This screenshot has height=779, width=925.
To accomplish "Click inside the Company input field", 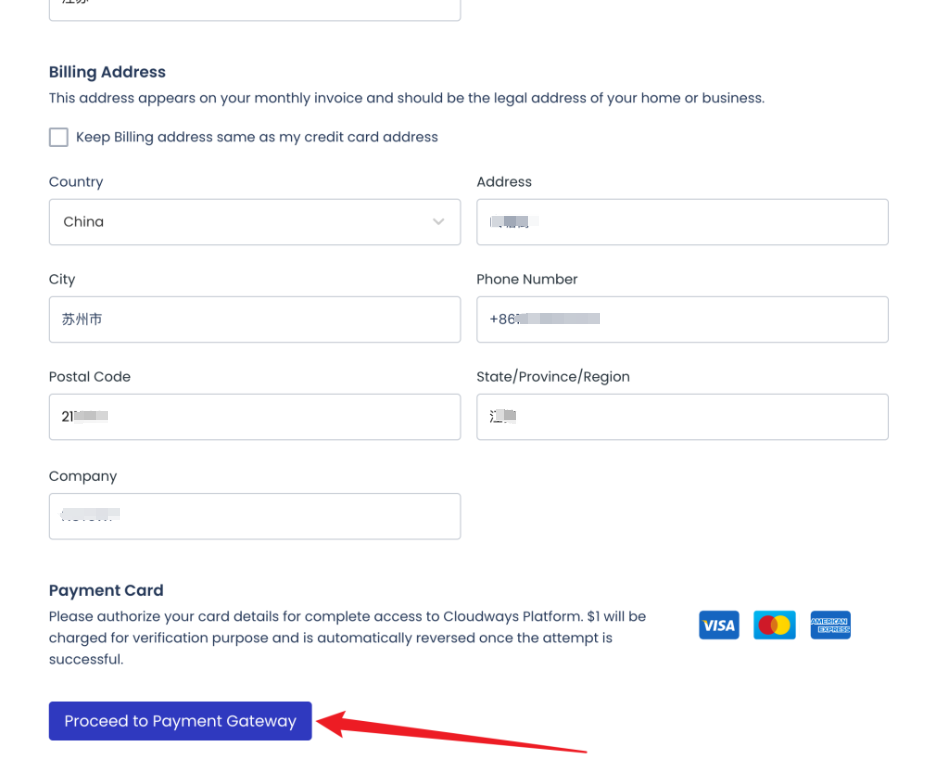I will point(254,516).
